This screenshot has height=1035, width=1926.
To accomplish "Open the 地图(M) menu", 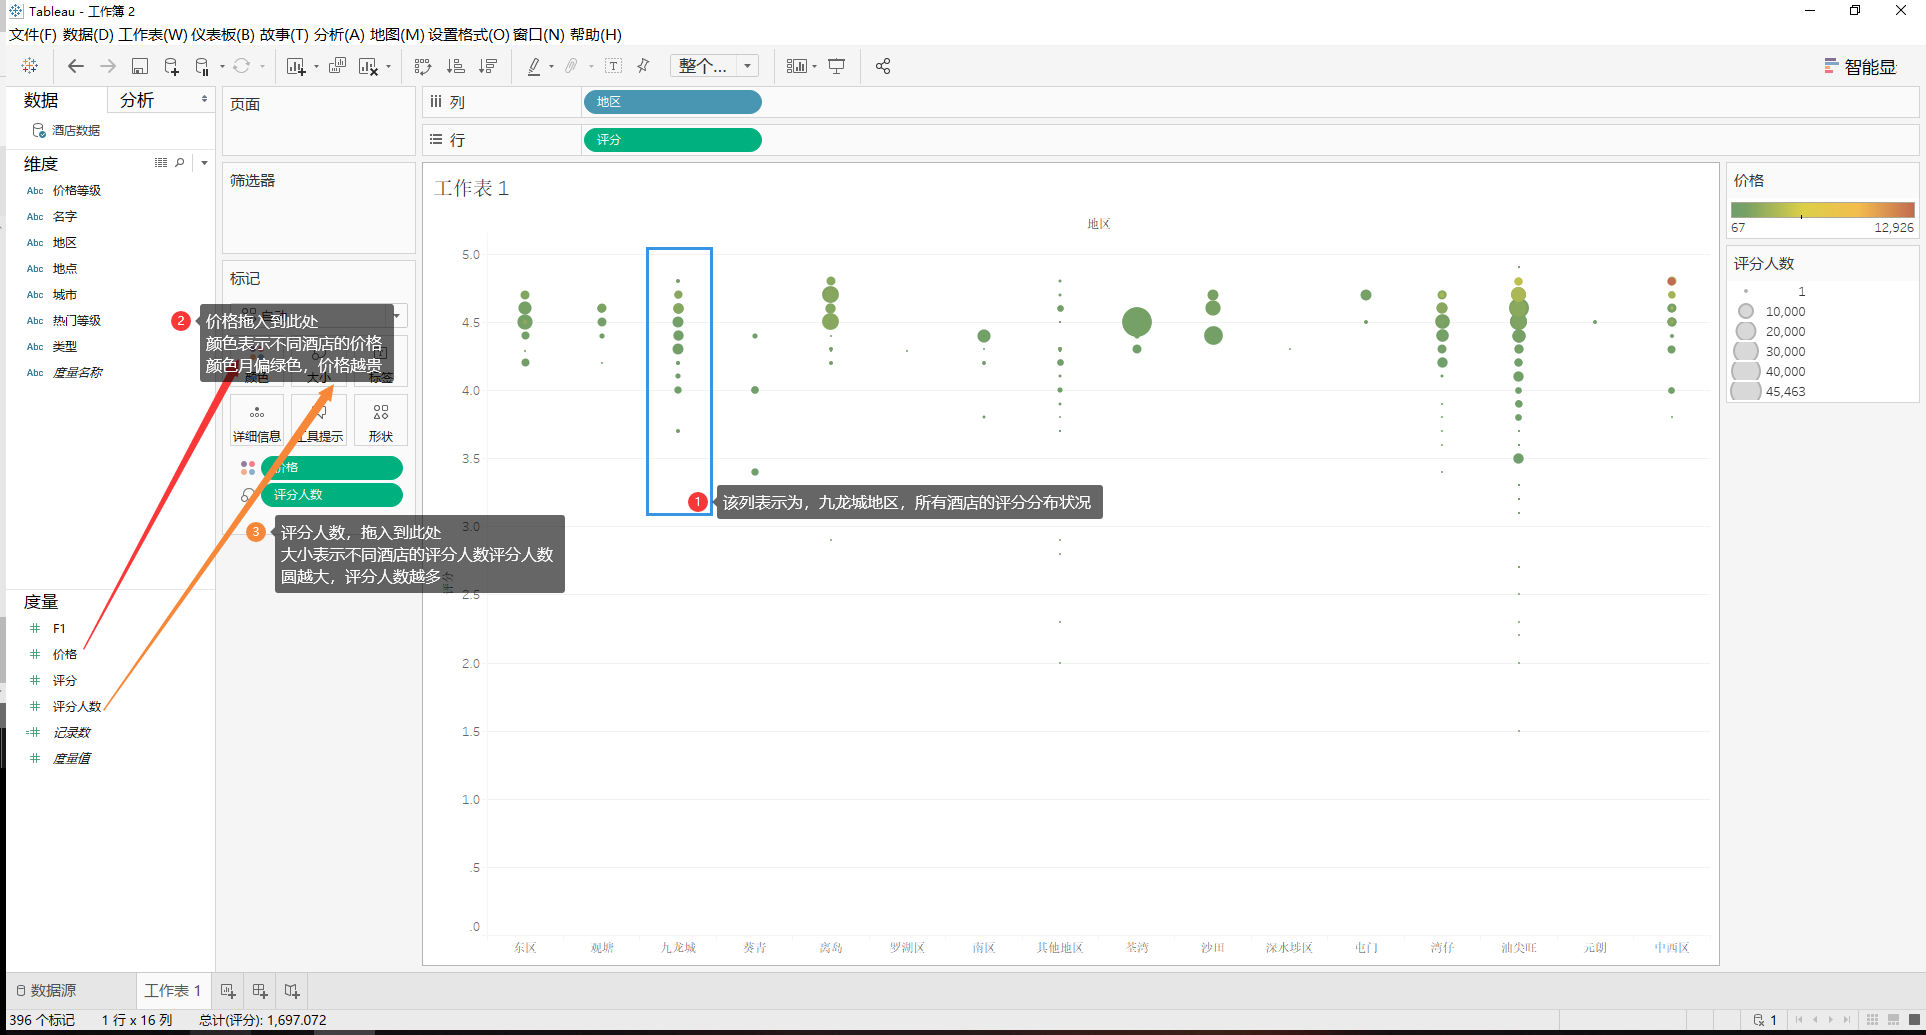I will click(397, 34).
